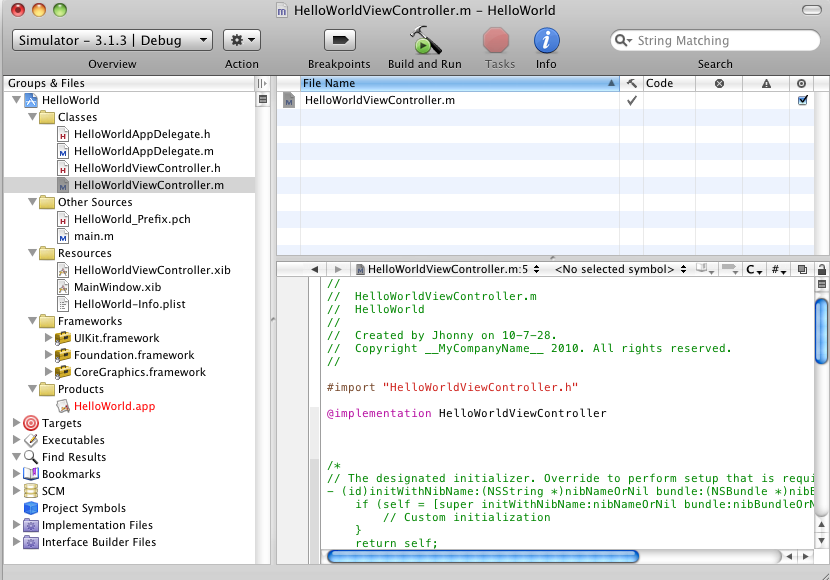830x580 pixels.
Task: Click the Executables icon
Action: [31, 440]
